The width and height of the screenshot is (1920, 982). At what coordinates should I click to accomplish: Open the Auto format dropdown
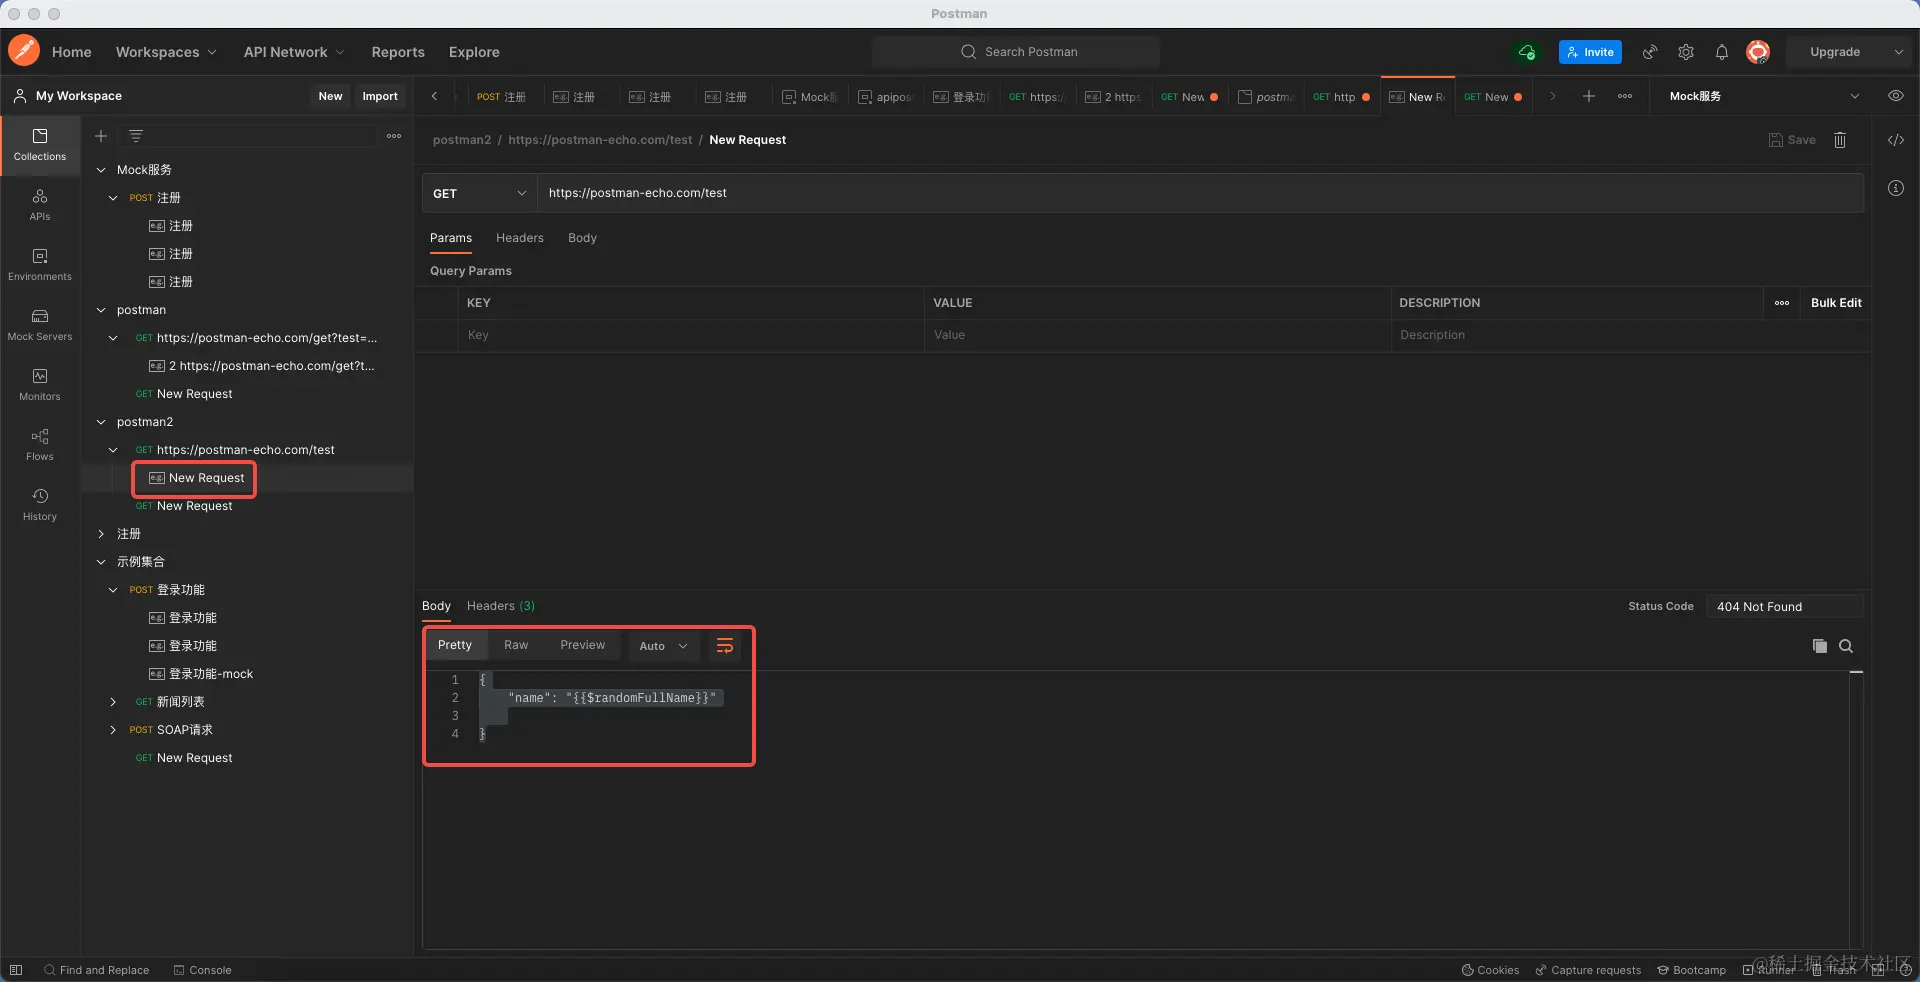663,646
